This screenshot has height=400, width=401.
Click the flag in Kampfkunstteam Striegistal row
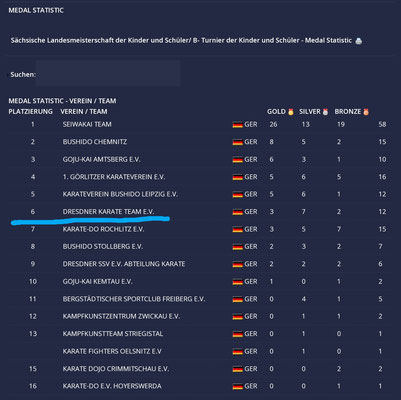[x=238, y=334]
